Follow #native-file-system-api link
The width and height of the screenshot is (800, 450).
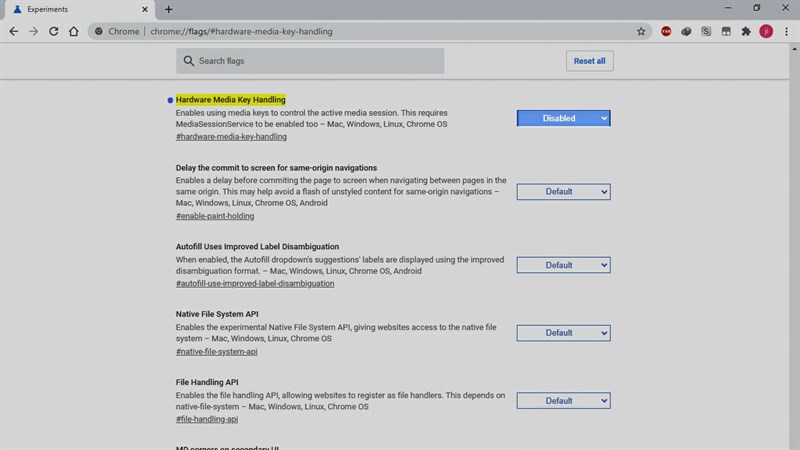point(216,352)
